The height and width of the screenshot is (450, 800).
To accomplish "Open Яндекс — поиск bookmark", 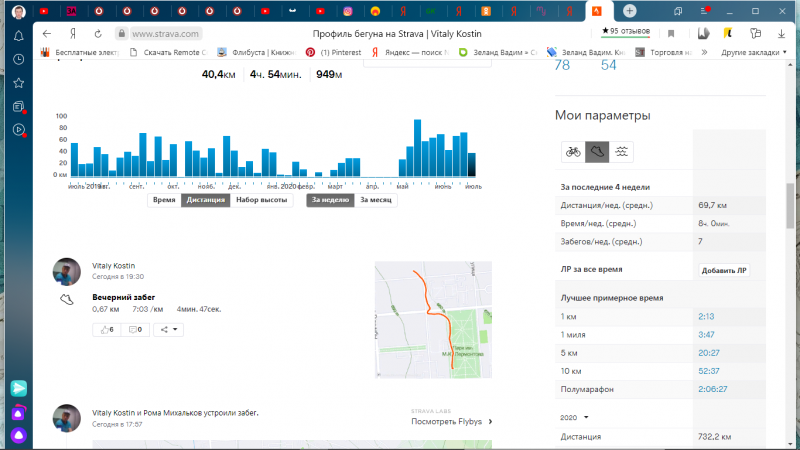I will (x=410, y=52).
